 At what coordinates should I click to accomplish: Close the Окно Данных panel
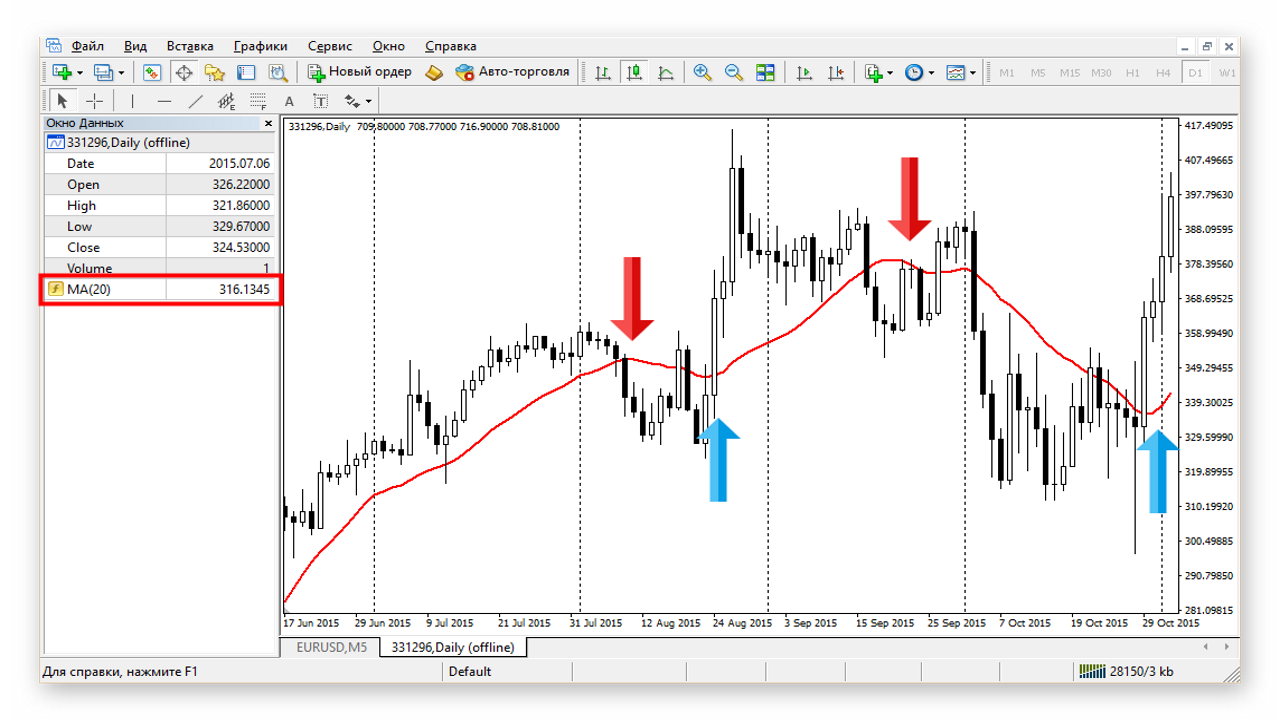tap(268, 123)
